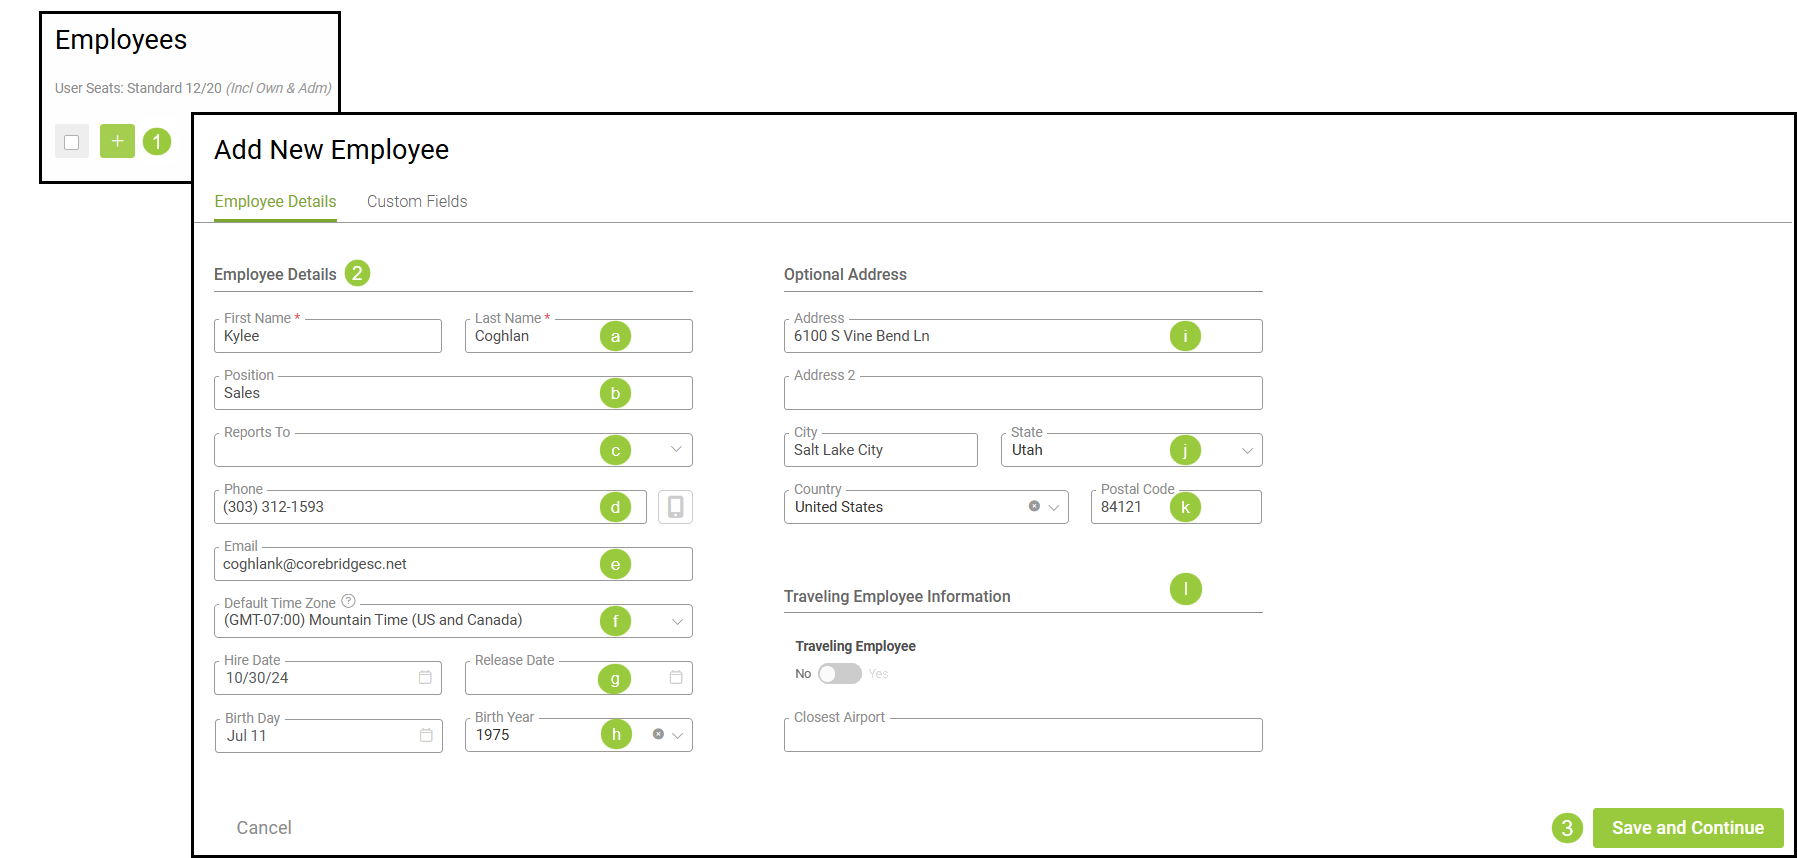The height and width of the screenshot is (858, 1797).
Task: Click the Last Name field
Action: 579,336
